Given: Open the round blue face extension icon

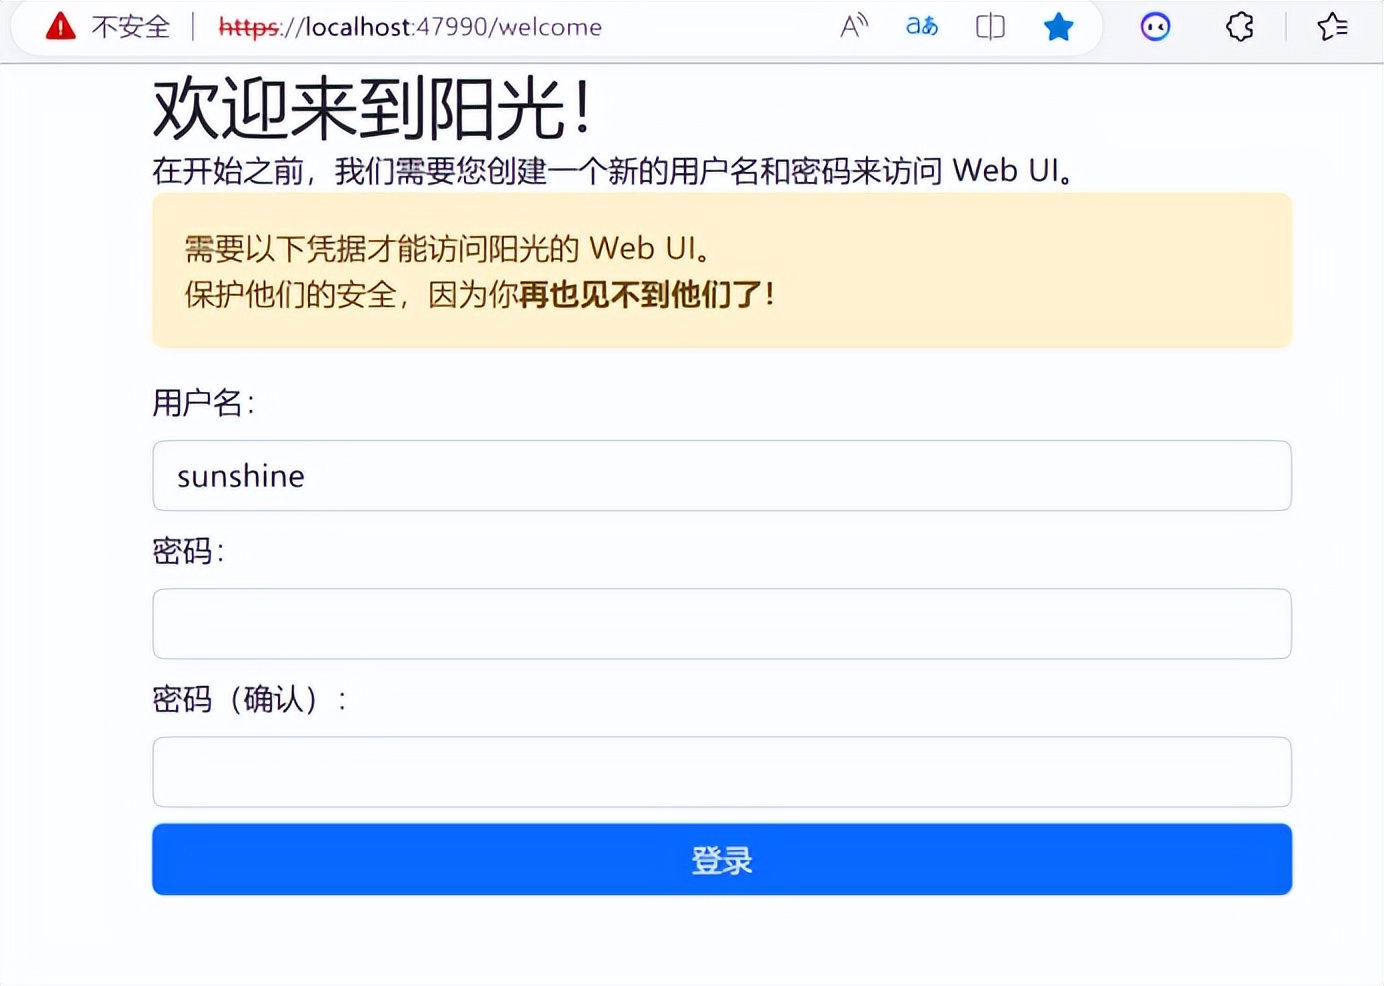Looking at the screenshot, I should tap(1155, 27).
